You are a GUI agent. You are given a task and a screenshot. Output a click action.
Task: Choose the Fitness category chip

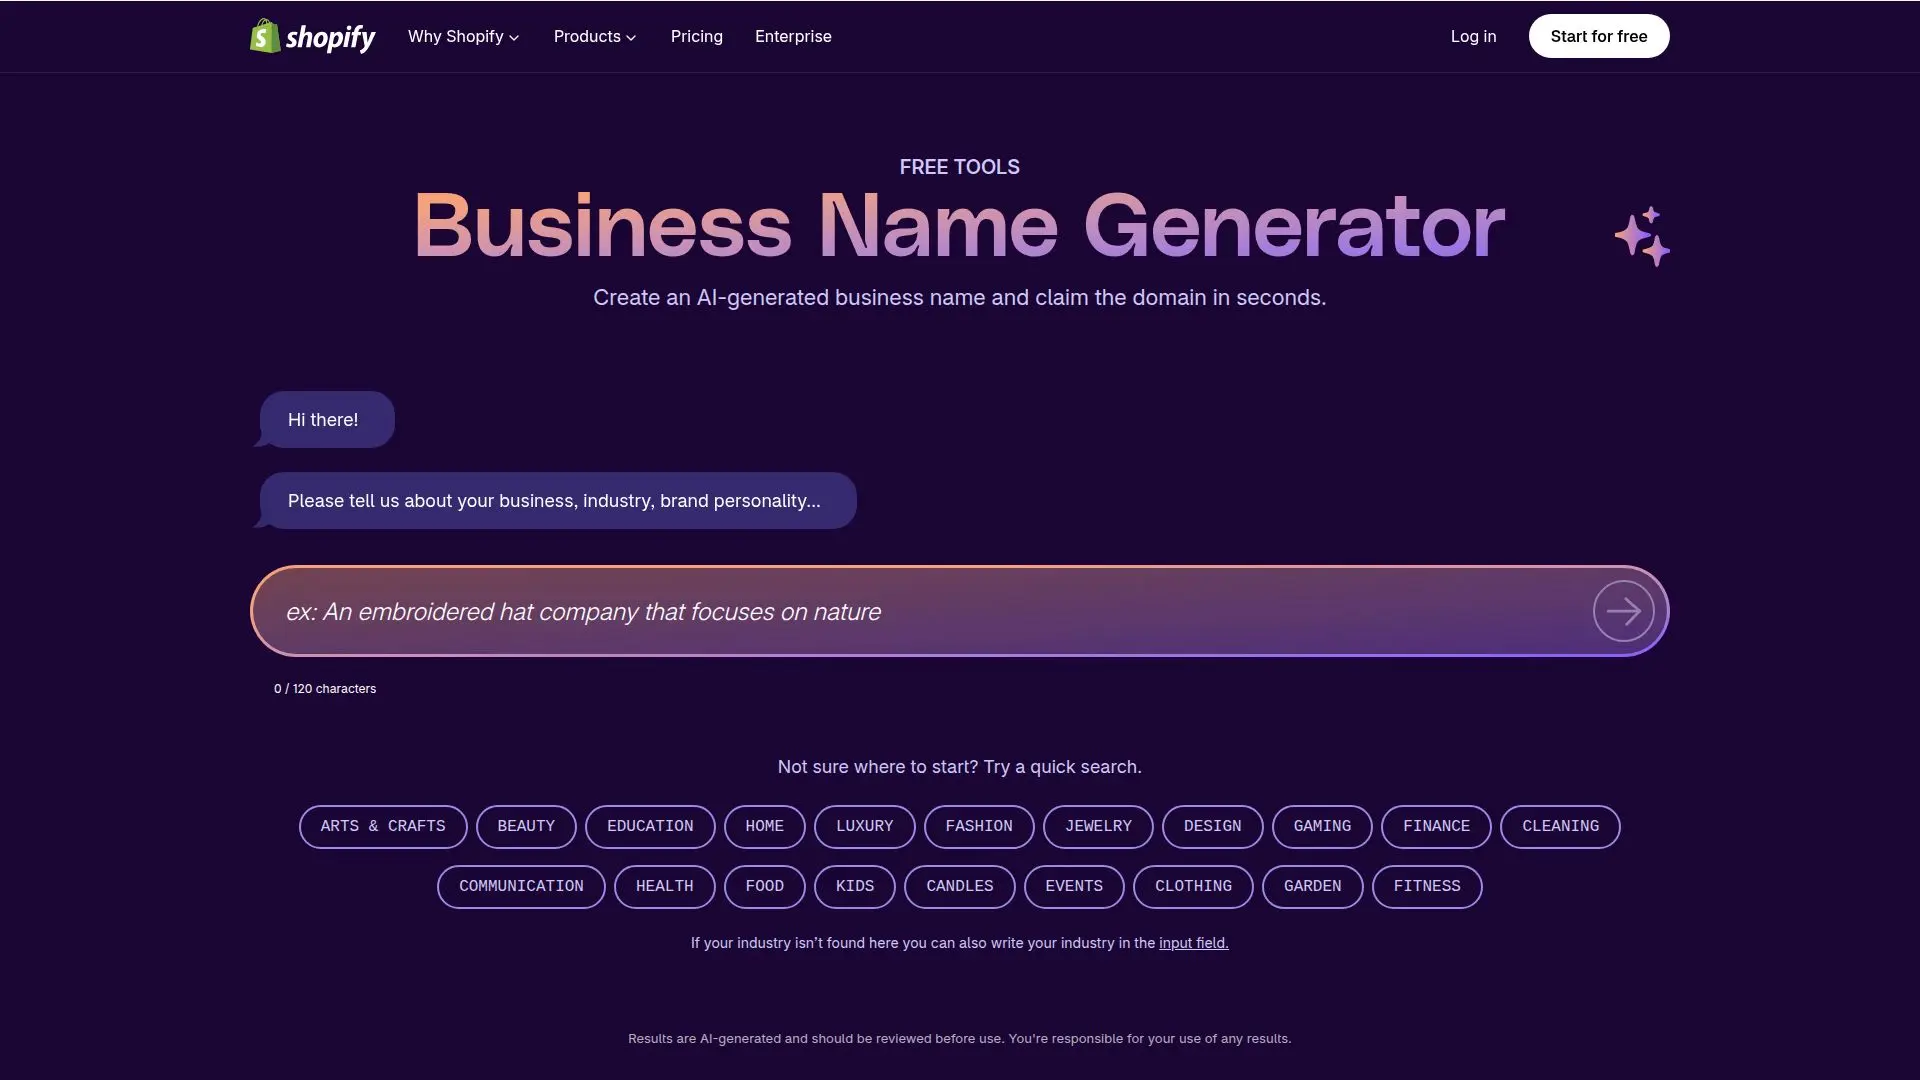tap(1427, 886)
